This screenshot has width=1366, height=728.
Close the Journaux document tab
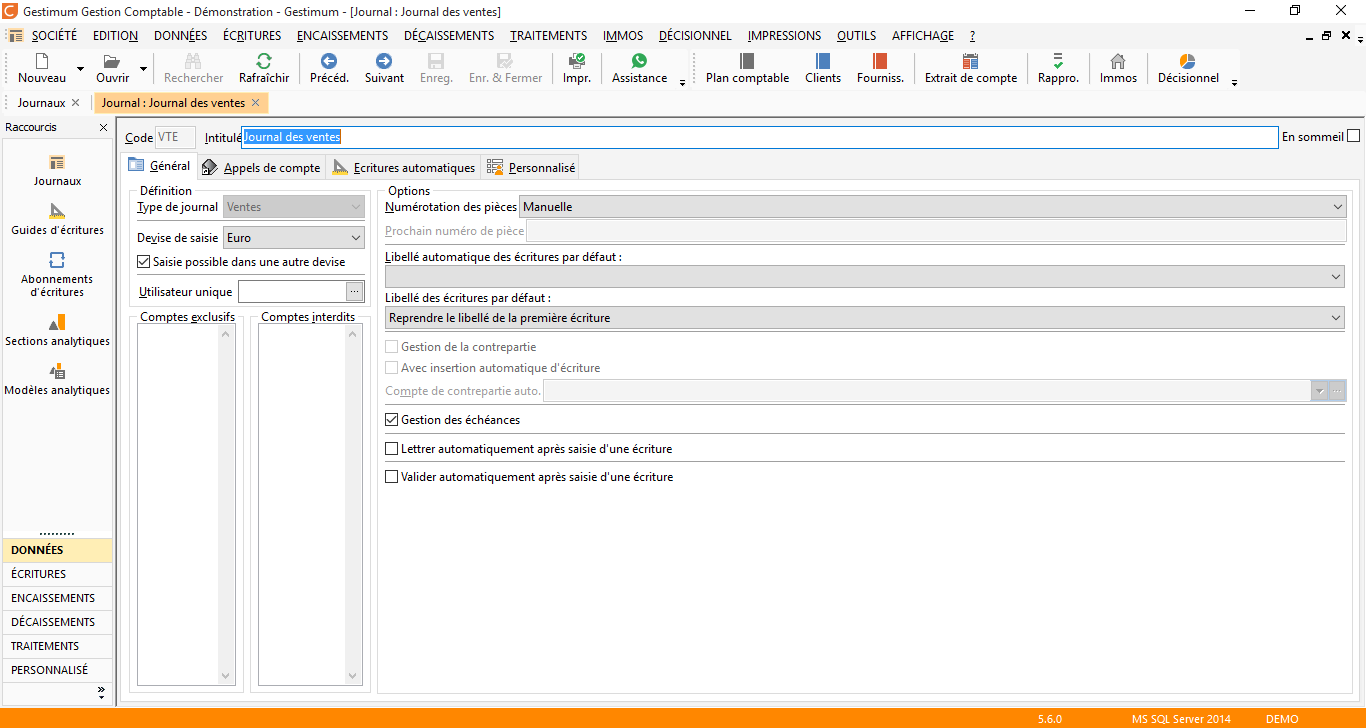75,103
